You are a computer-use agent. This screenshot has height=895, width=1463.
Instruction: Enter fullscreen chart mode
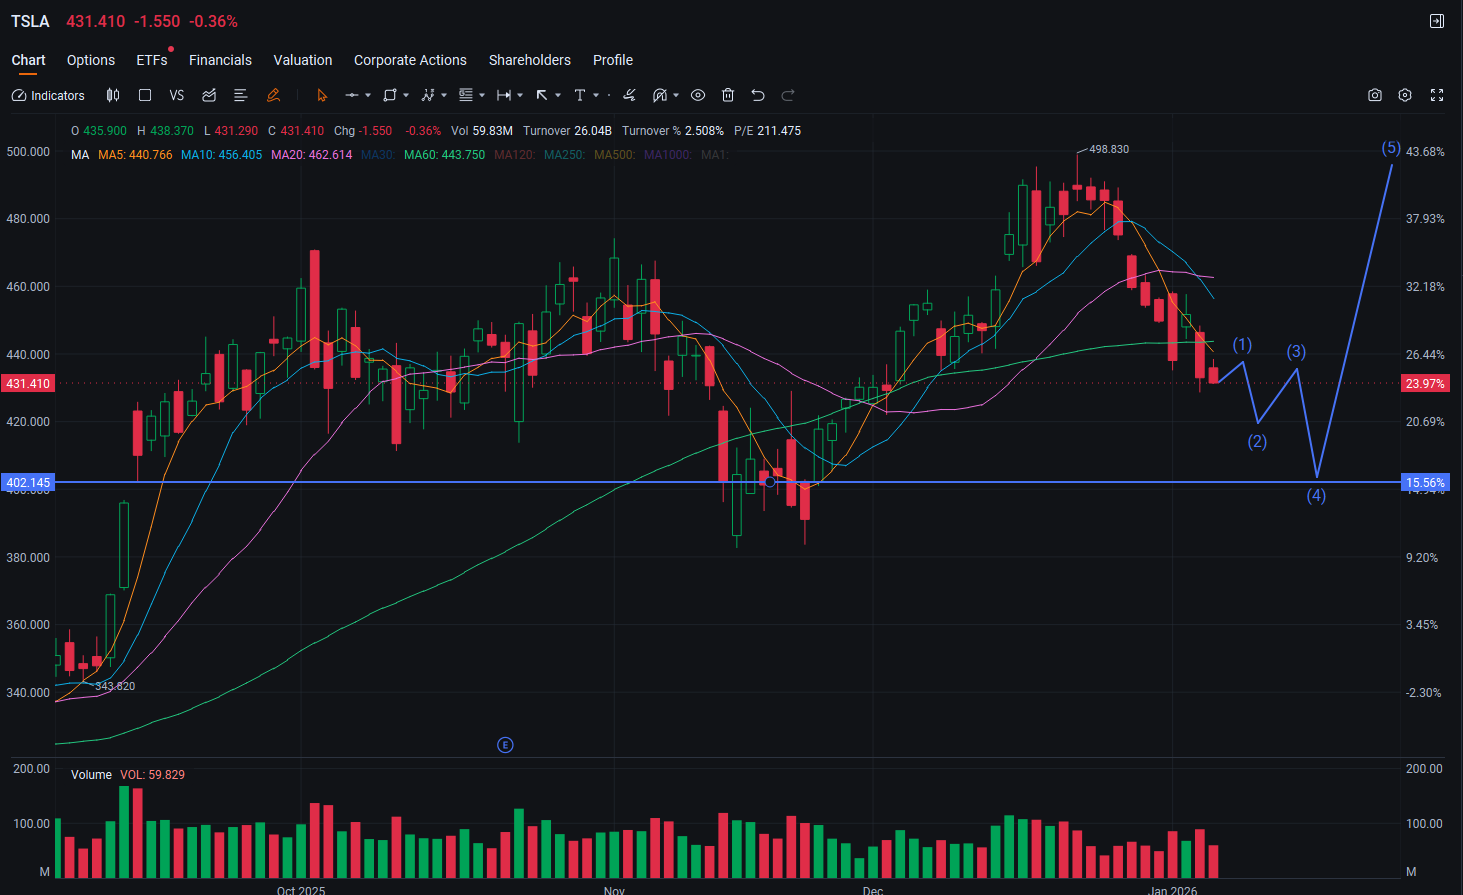1437,95
